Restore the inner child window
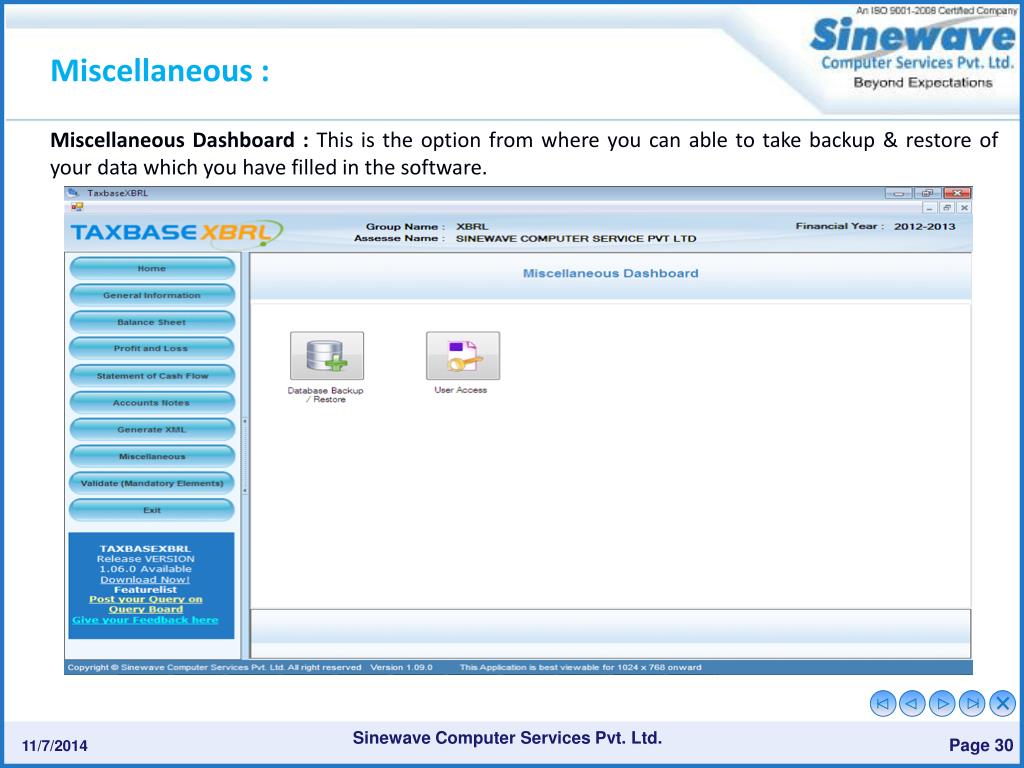 point(947,208)
